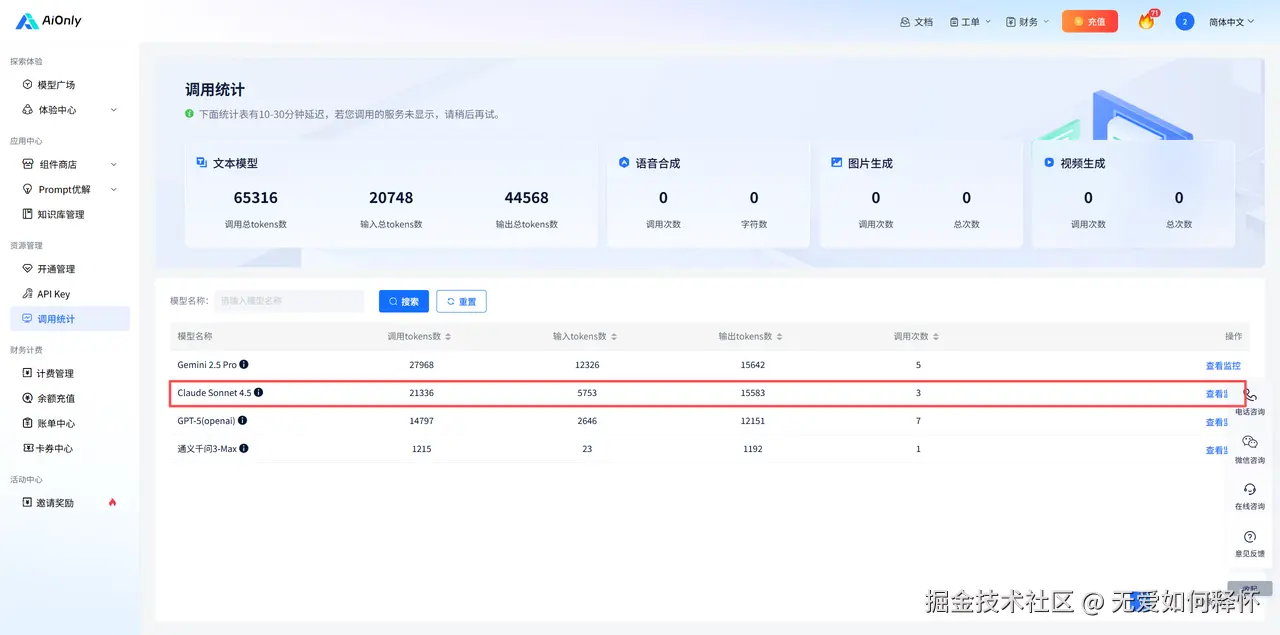
Task: Click the 体验中心 sidebar item
Action: click(70, 110)
